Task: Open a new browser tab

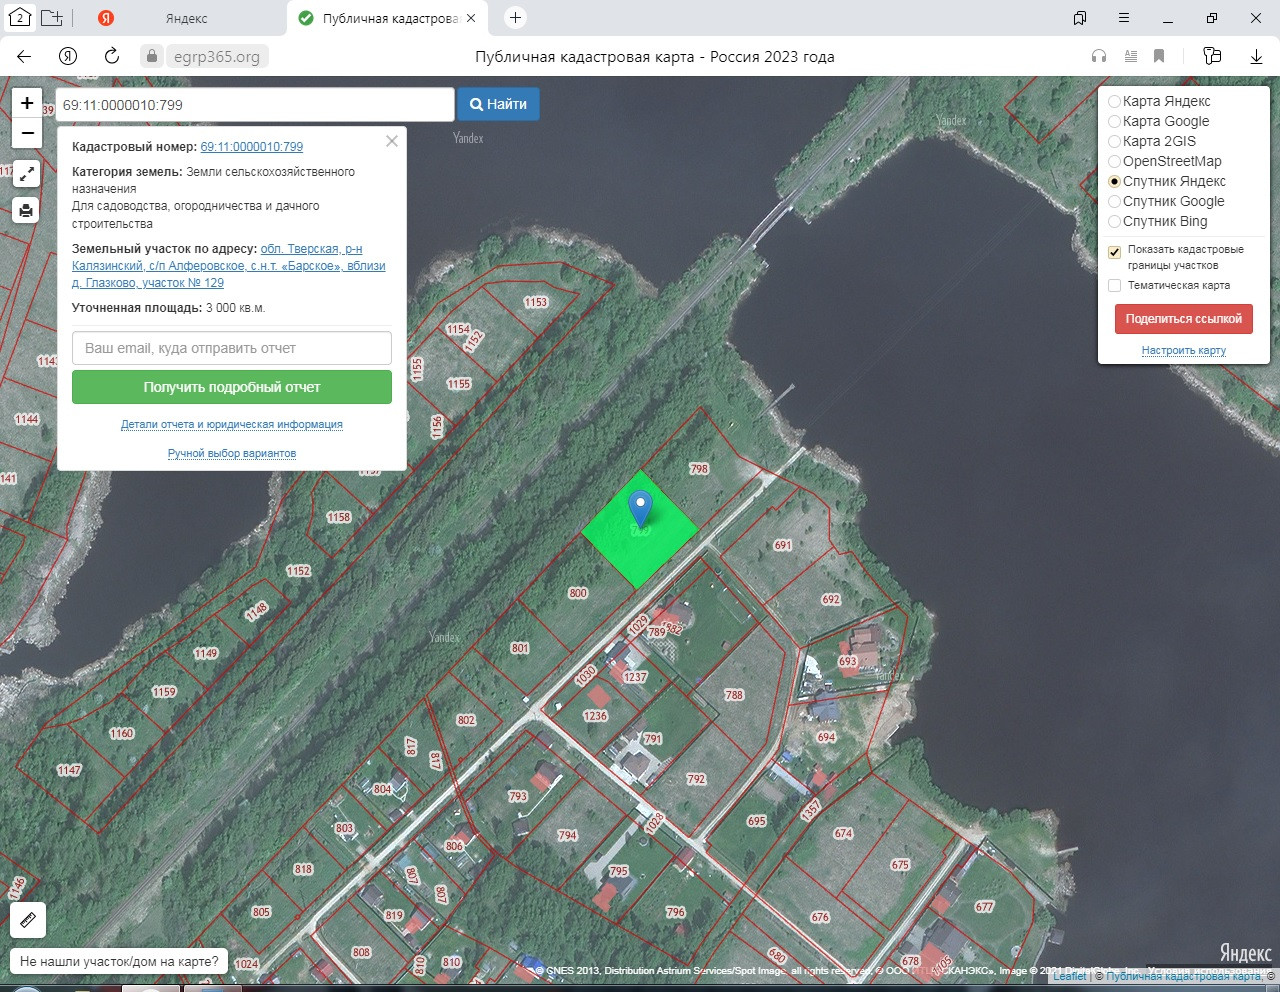Action: 515,17
